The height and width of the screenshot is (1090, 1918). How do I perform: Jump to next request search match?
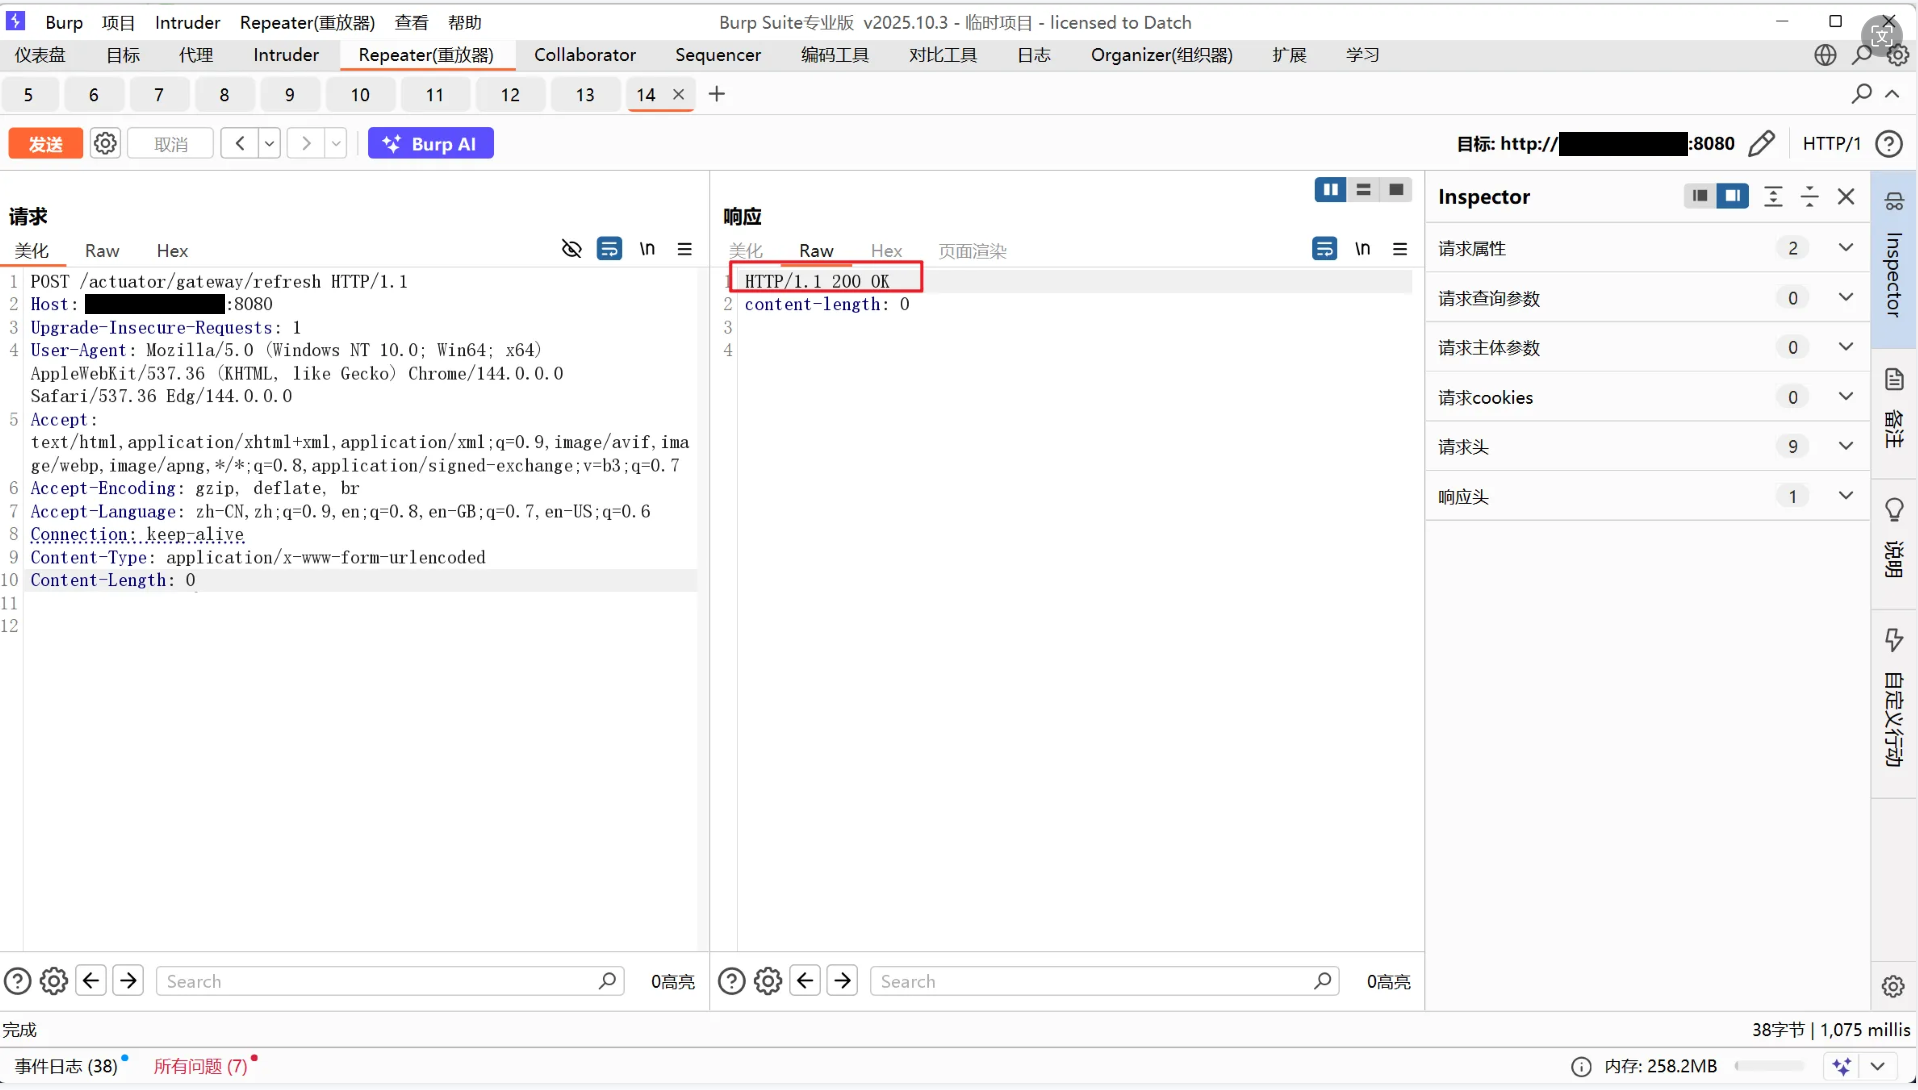pyautogui.click(x=128, y=980)
